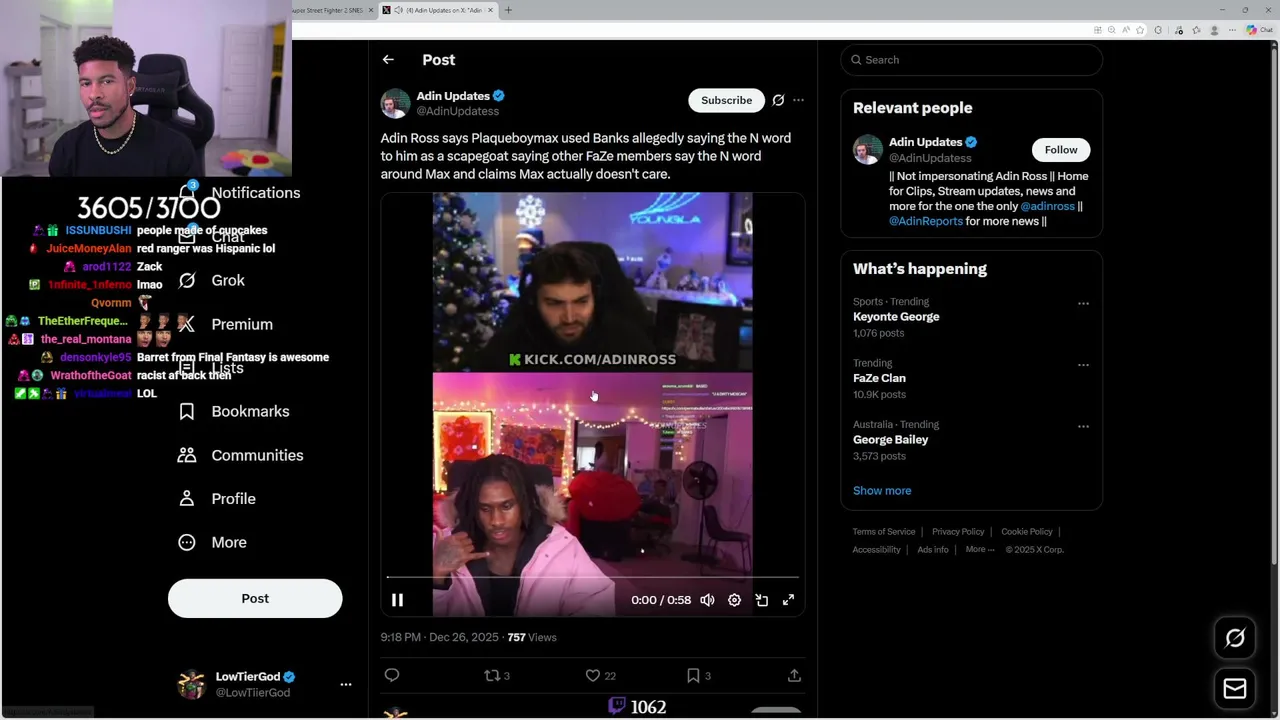Open the Premium sidebar item

224,324
